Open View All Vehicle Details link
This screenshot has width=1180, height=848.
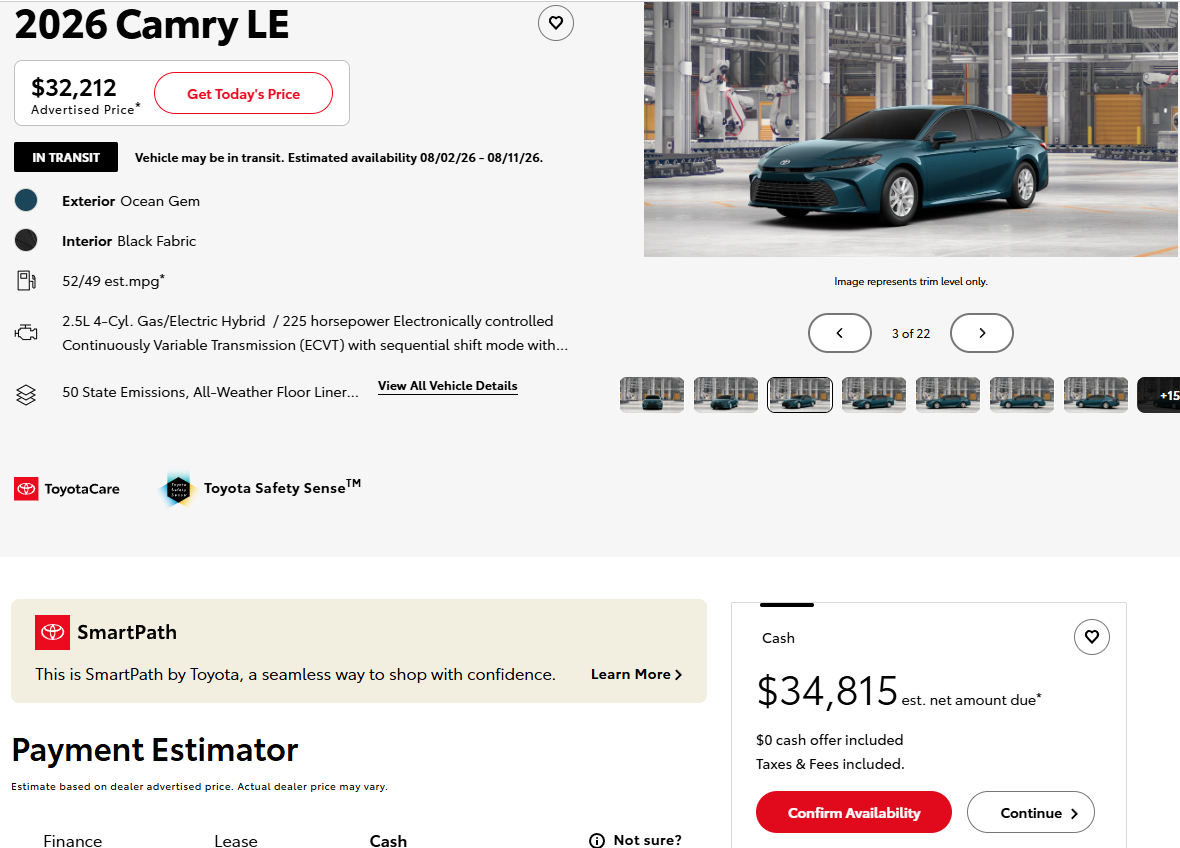tap(448, 386)
